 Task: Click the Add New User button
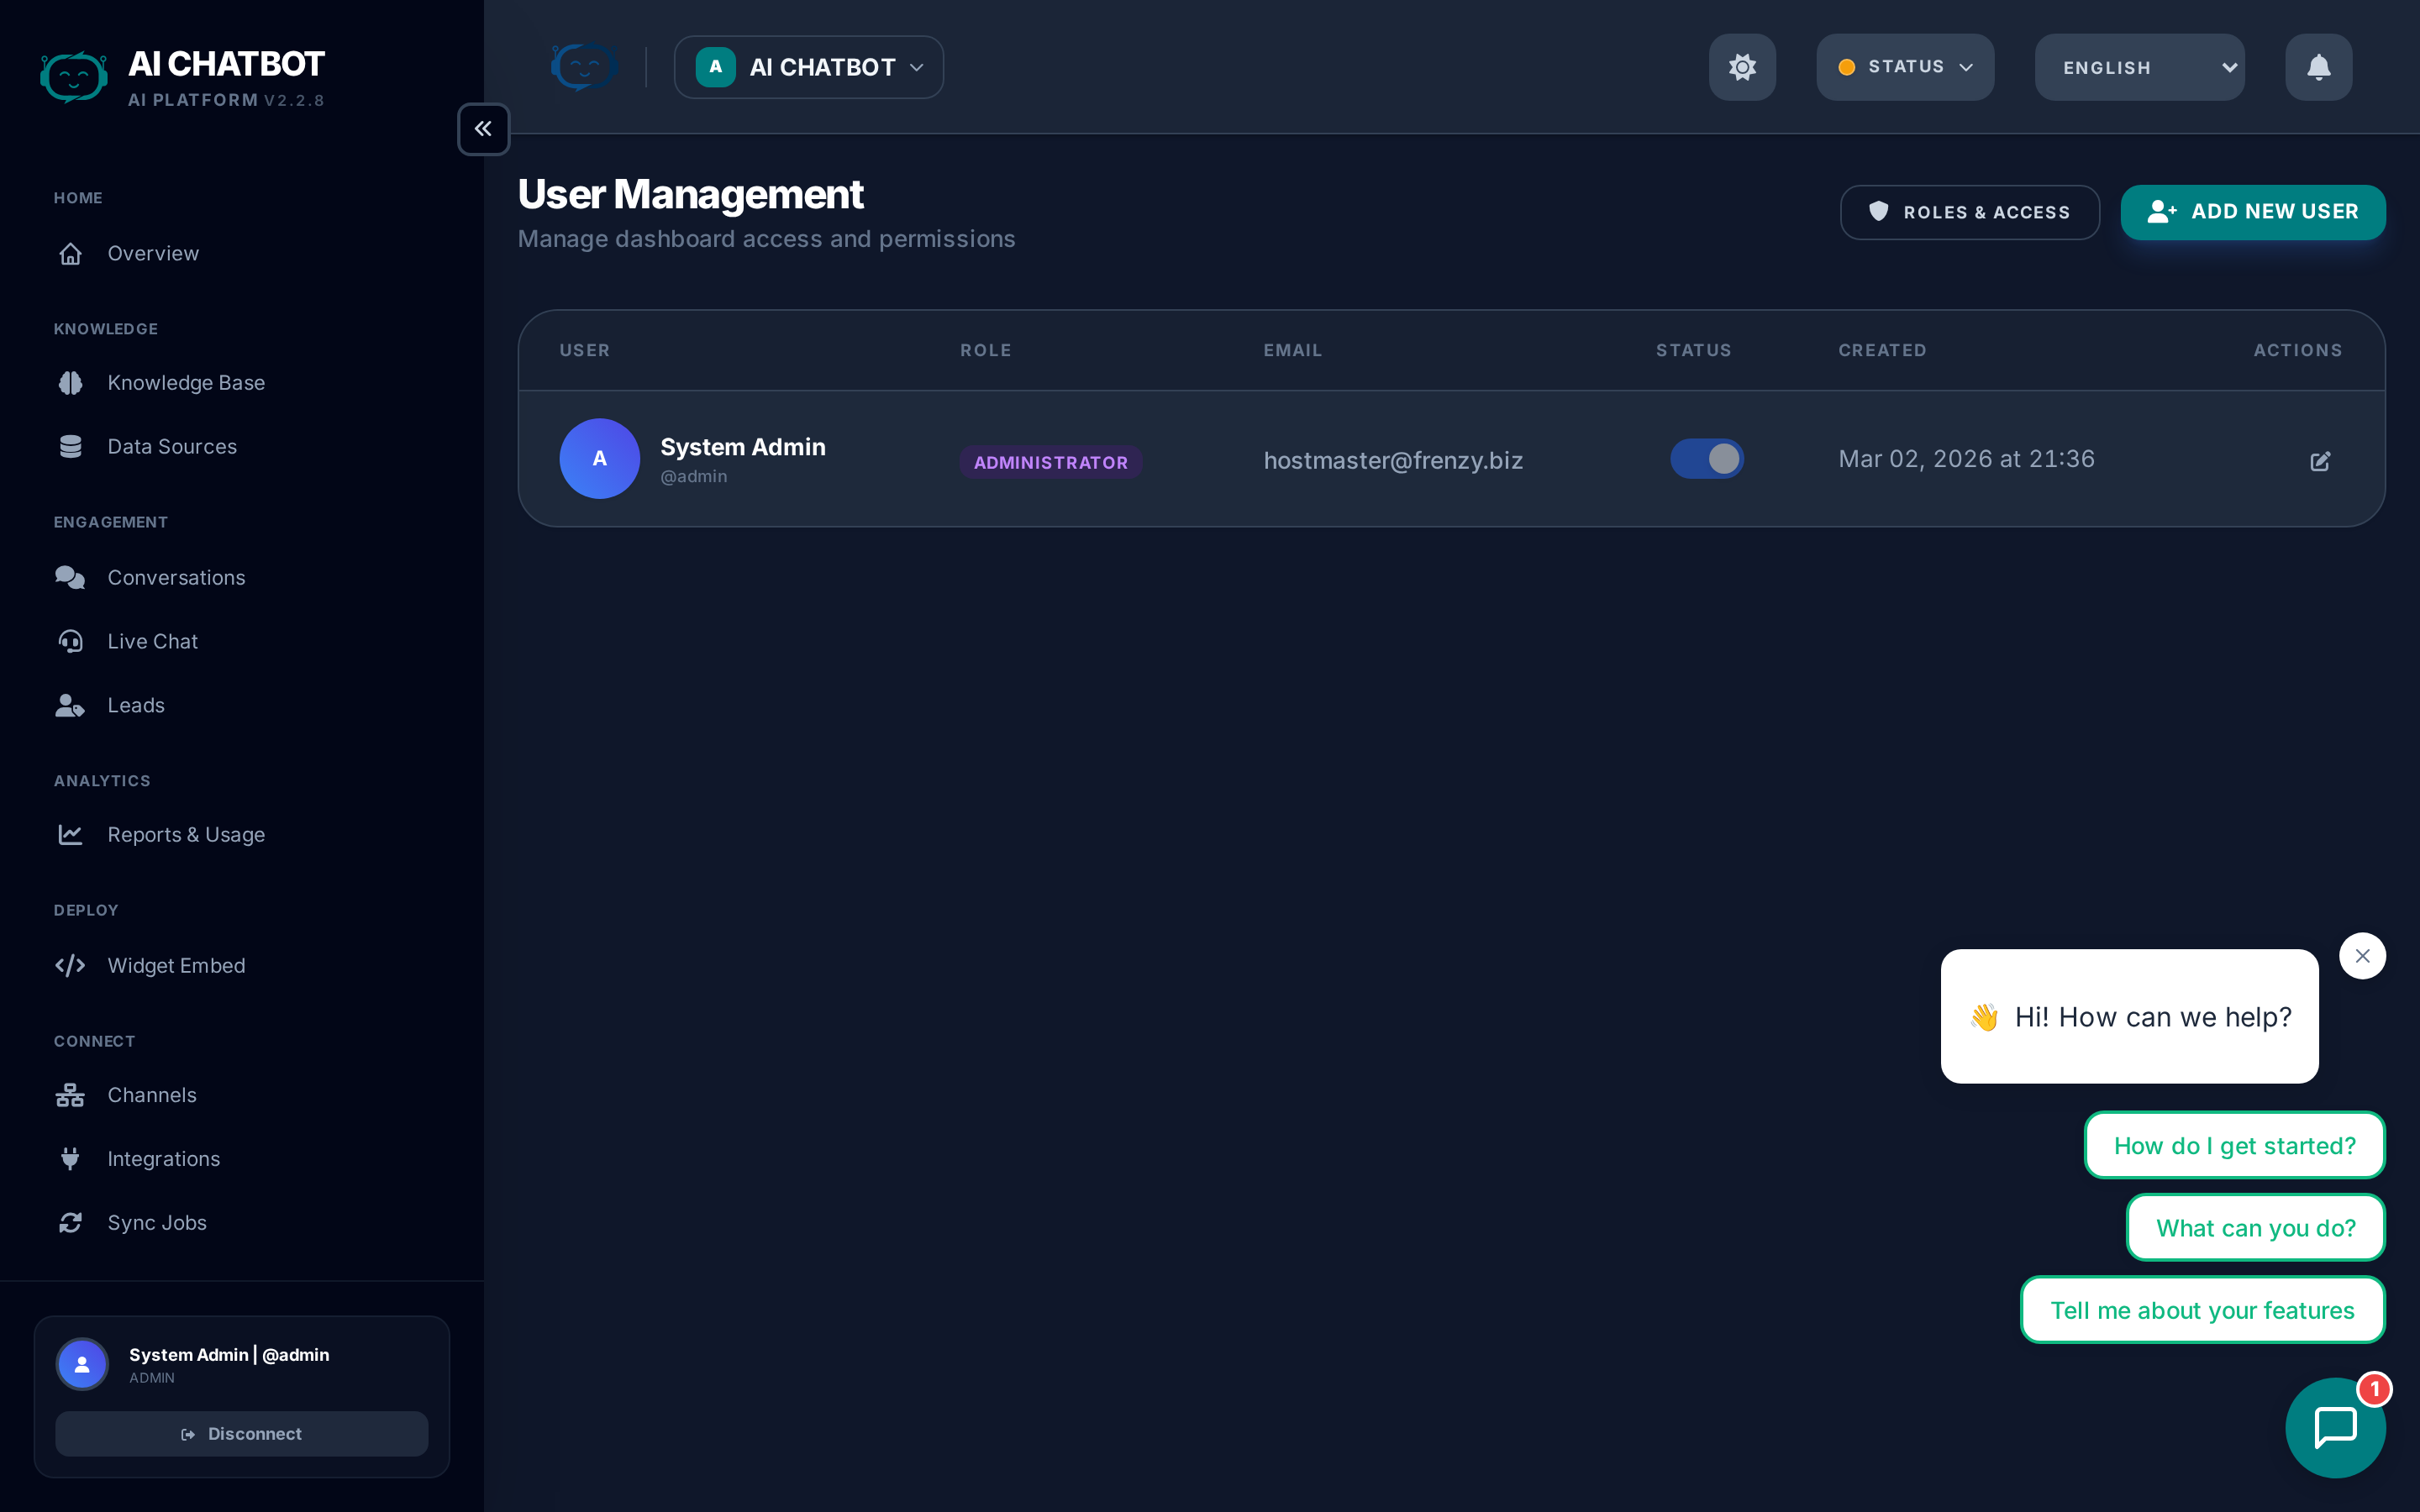pyautogui.click(x=2252, y=212)
